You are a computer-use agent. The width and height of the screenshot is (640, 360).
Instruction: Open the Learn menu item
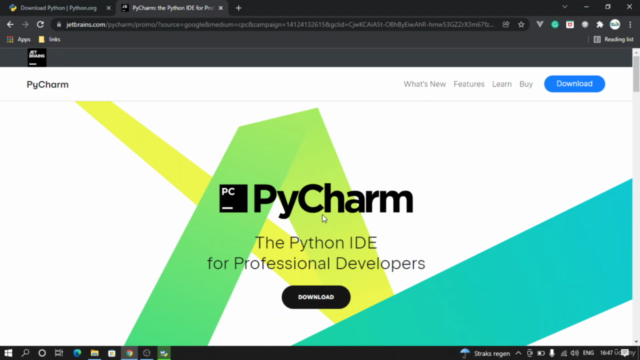pos(502,84)
